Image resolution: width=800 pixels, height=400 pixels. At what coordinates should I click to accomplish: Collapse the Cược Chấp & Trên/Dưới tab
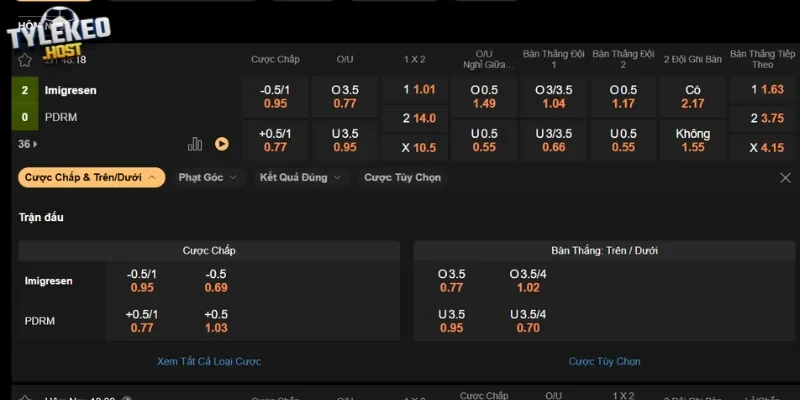pyautogui.click(x=92, y=177)
